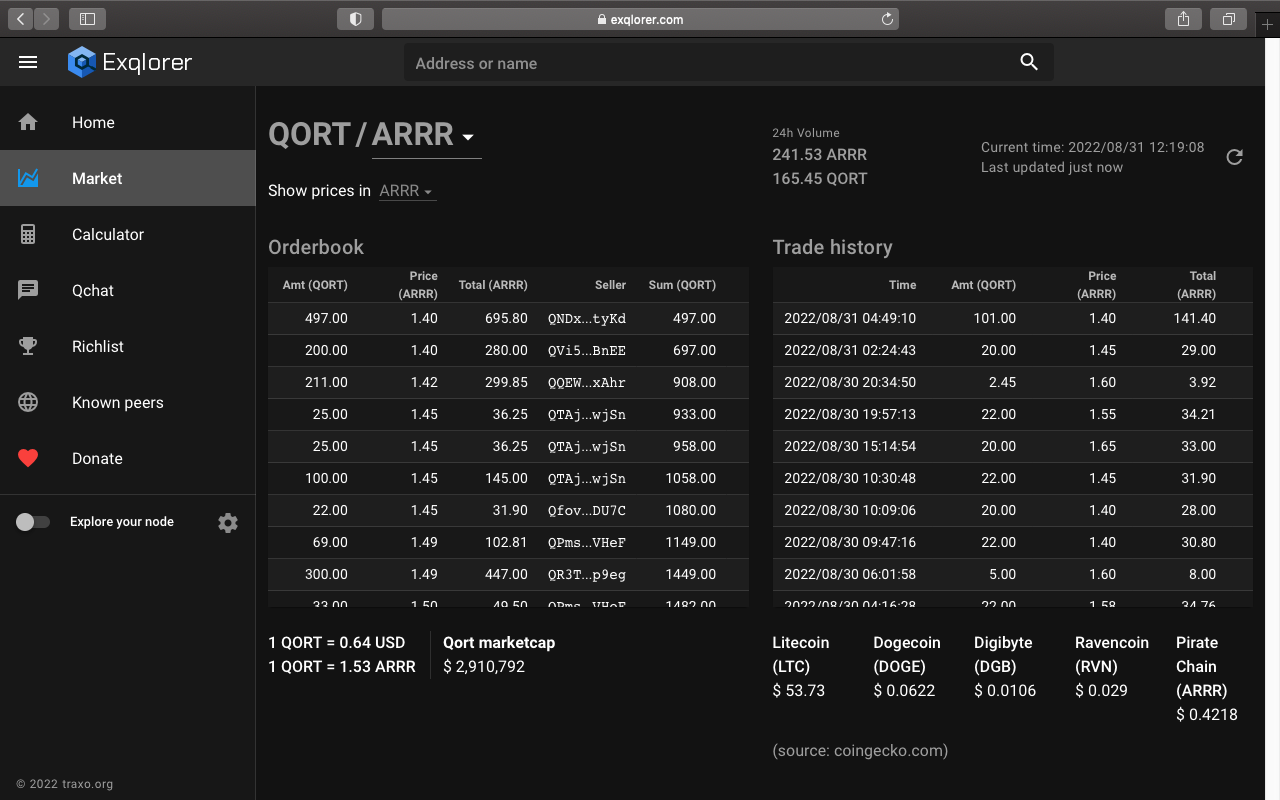The image size is (1280, 800).
Task: Open a new Safari tab
Action: [x=1267, y=24]
